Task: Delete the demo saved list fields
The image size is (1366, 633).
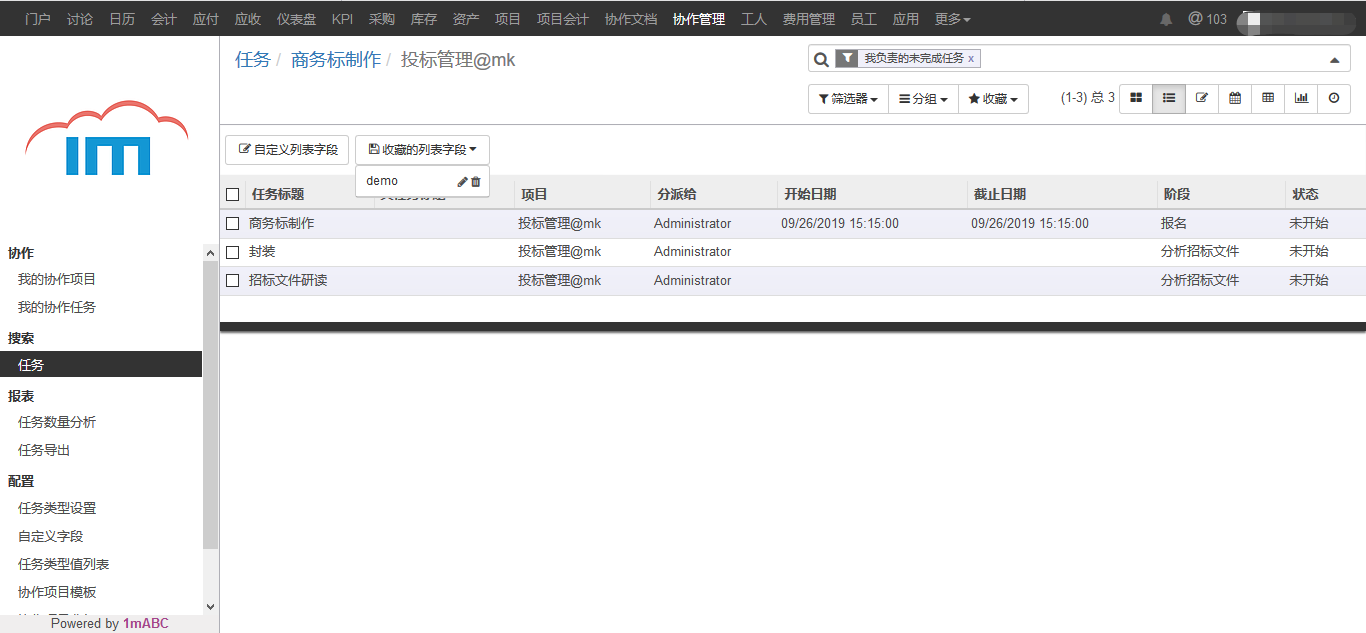Action: point(476,181)
